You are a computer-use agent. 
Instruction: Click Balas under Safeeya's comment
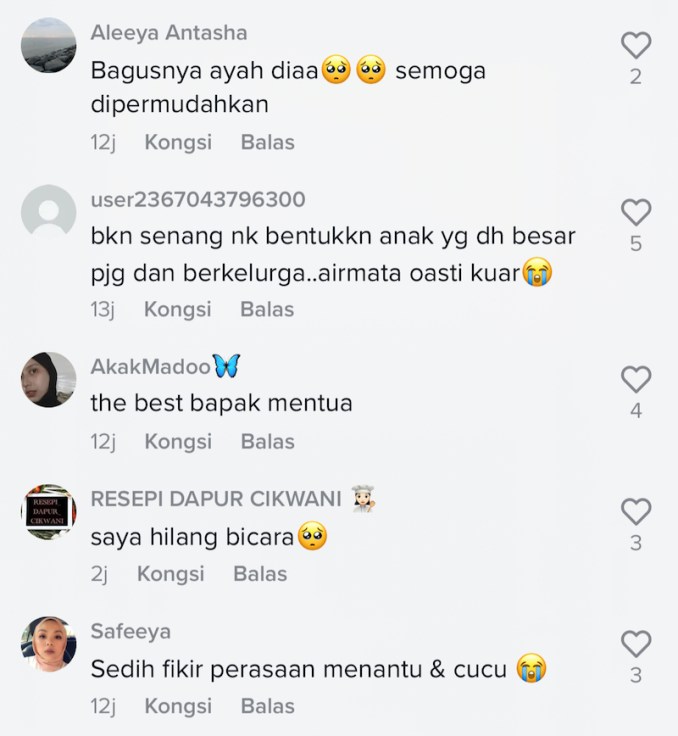tap(268, 706)
